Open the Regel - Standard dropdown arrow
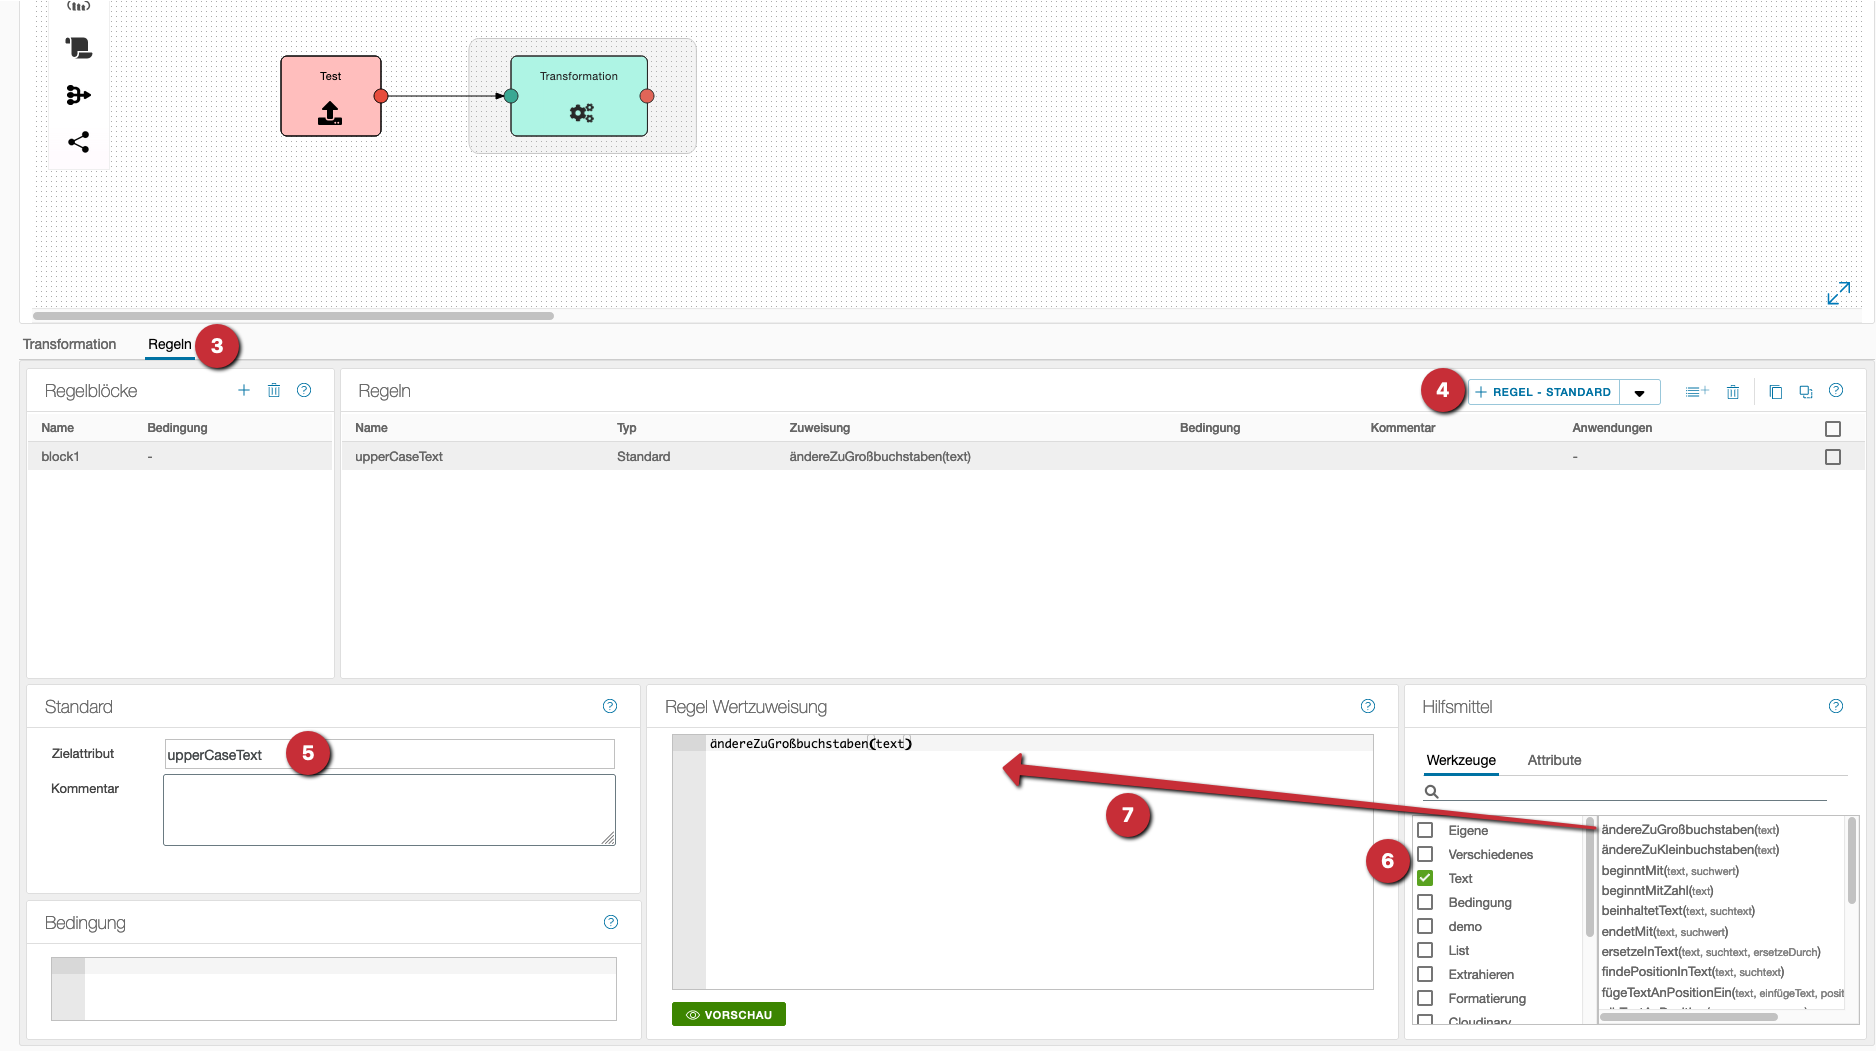Image resolution: width=1876 pixels, height=1051 pixels. coord(1640,393)
